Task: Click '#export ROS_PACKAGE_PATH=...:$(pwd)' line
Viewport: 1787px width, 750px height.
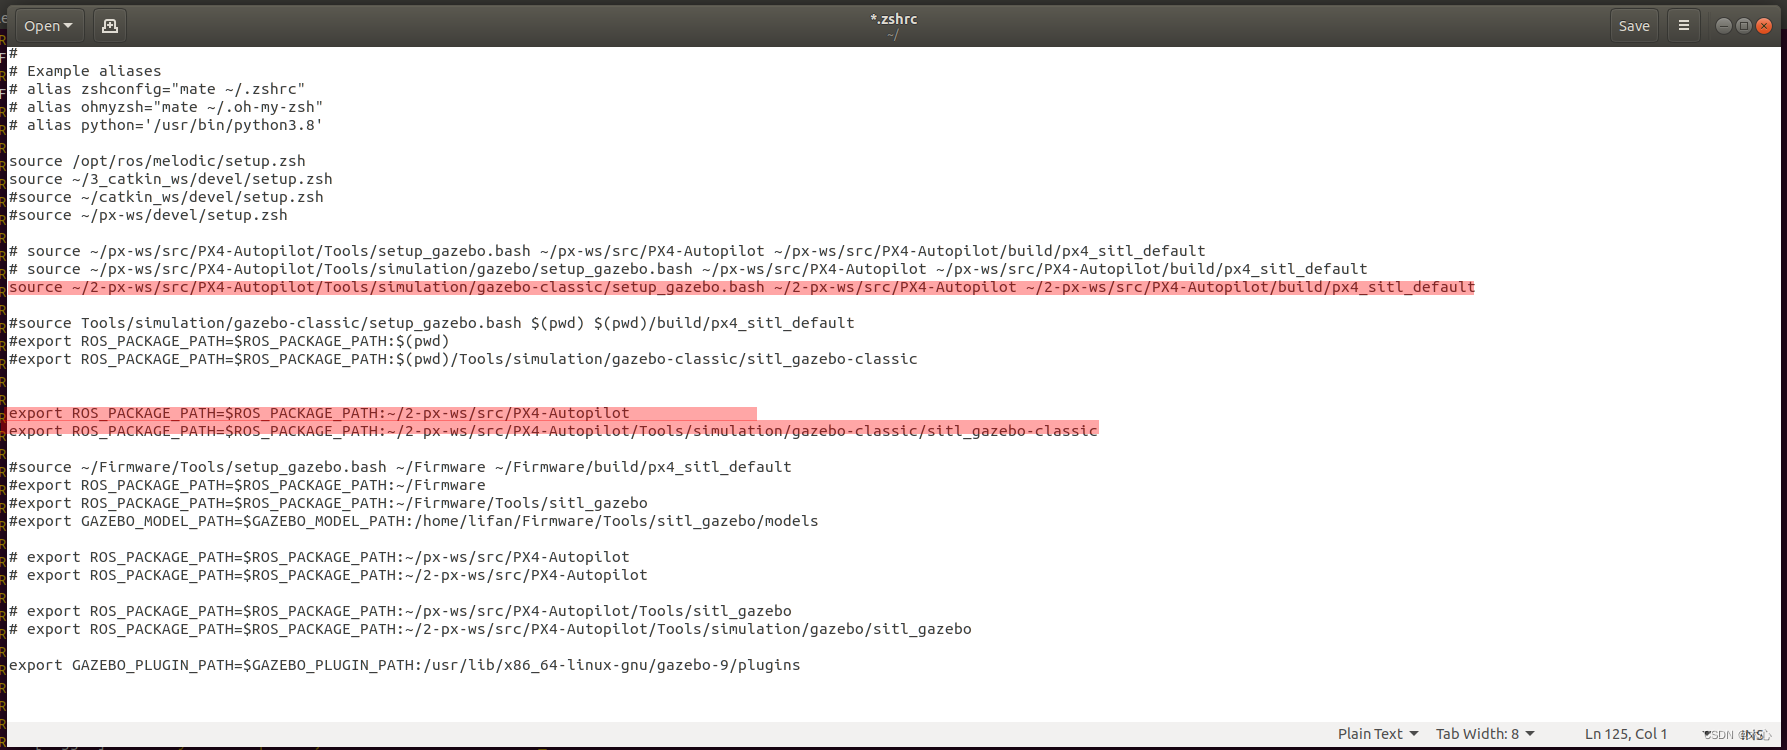Action: [x=229, y=341]
